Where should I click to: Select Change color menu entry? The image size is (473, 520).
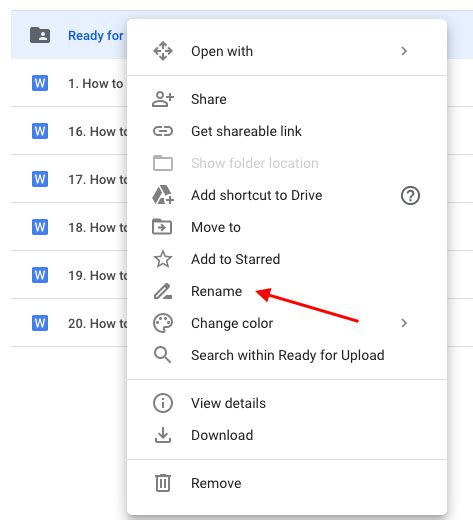pyautogui.click(x=287, y=323)
